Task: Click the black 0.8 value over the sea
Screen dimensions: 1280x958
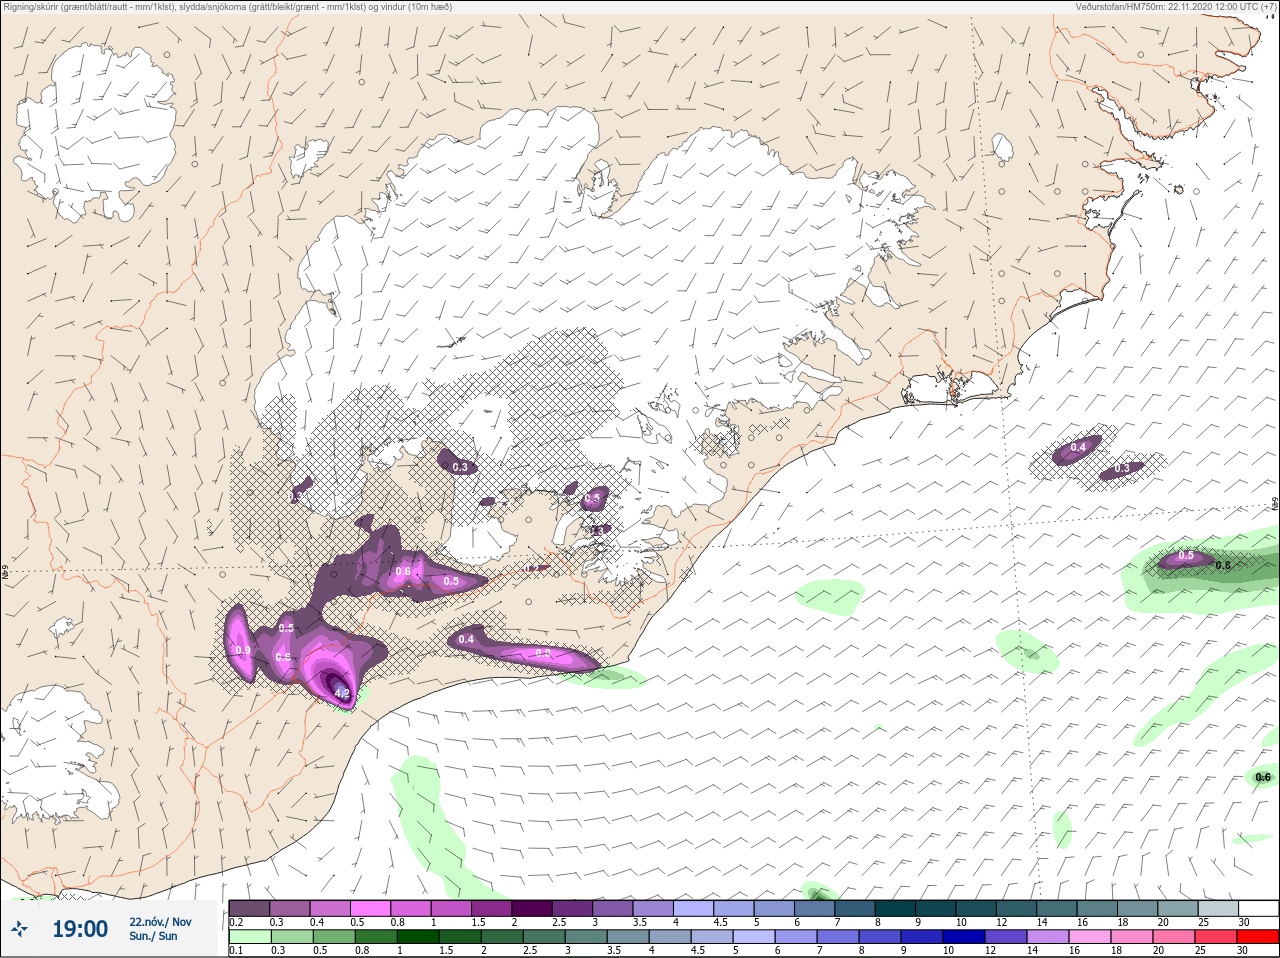Action: click(1222, 565)
